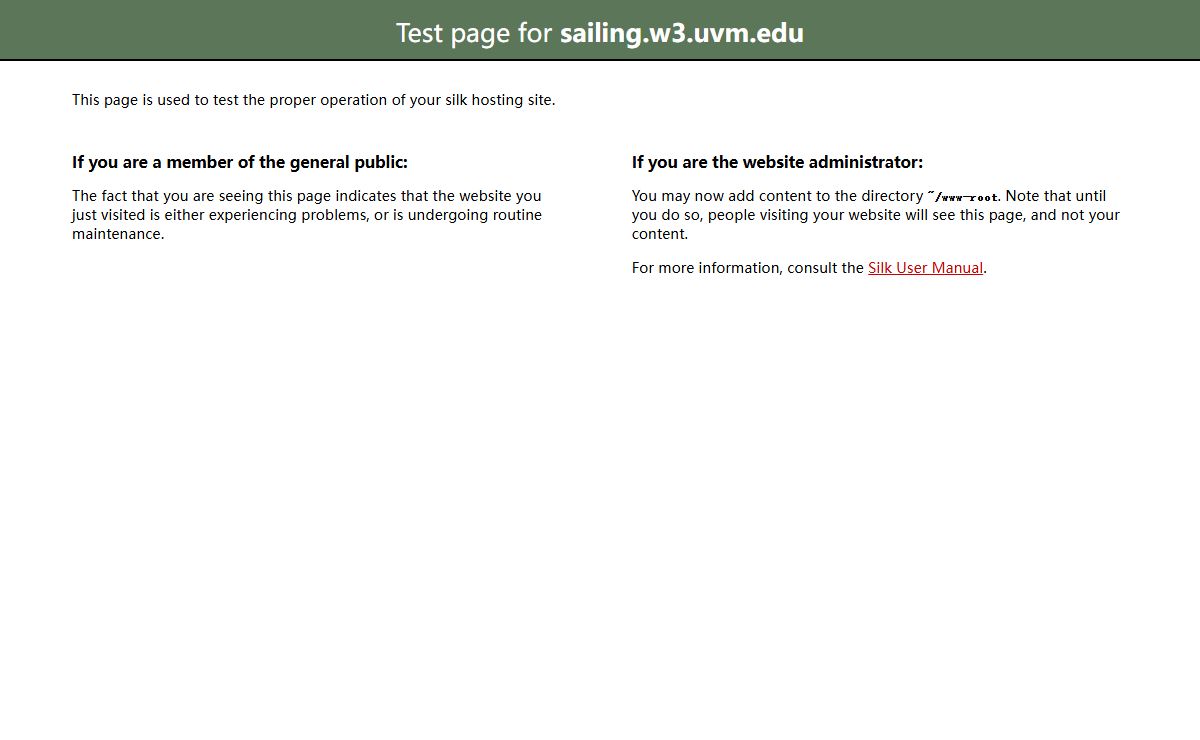Click the '~/www-root' directory text

point(962,197)
